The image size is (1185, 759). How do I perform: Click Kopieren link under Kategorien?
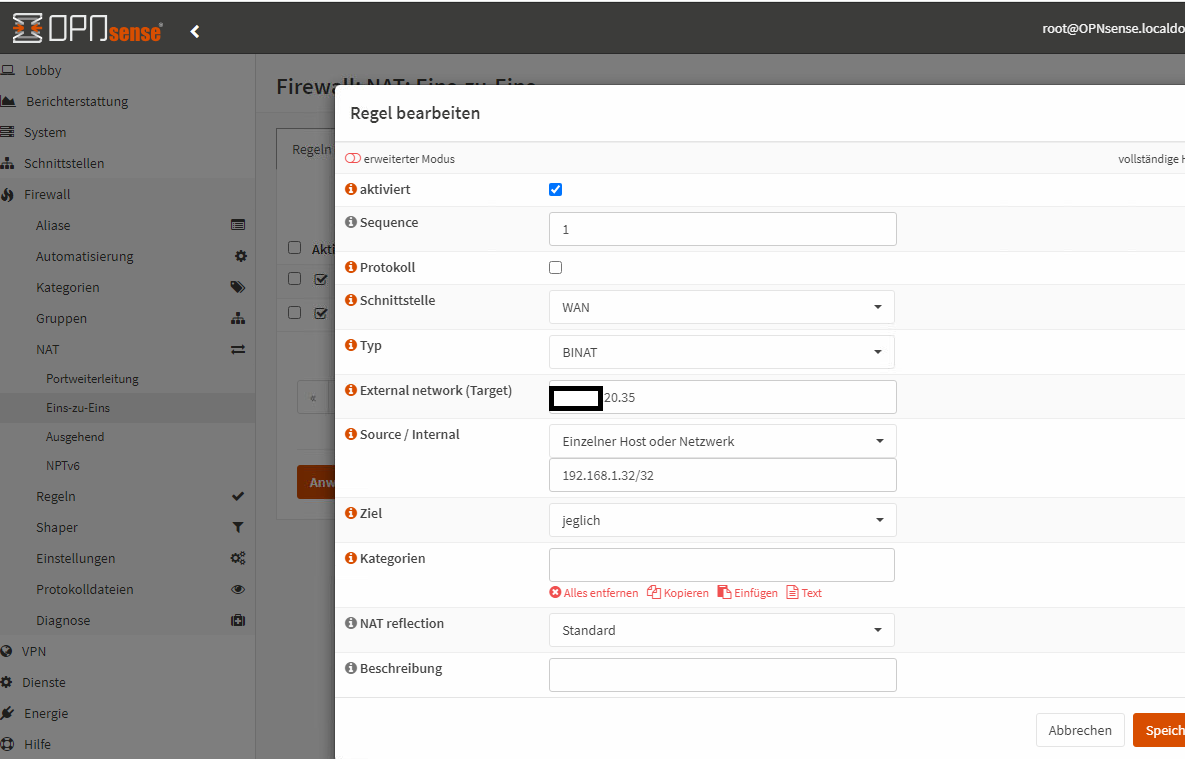[x=678, y=593]
